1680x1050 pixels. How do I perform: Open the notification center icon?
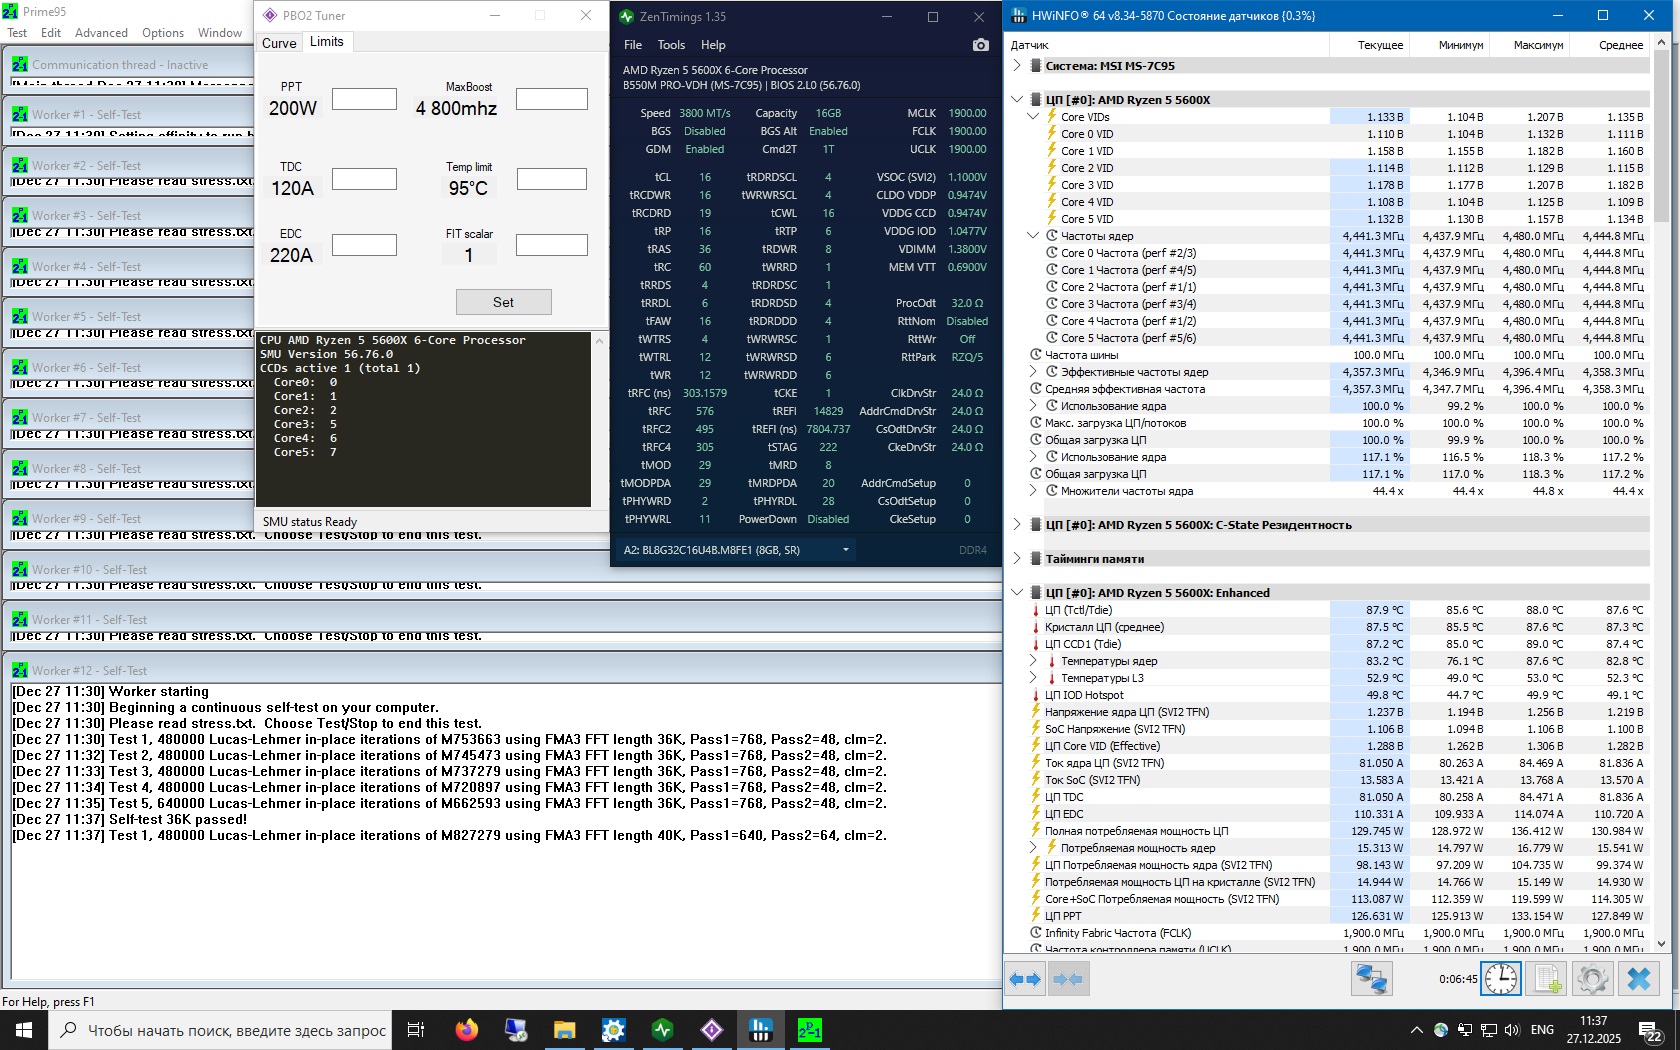[x=1651, y=1031]
